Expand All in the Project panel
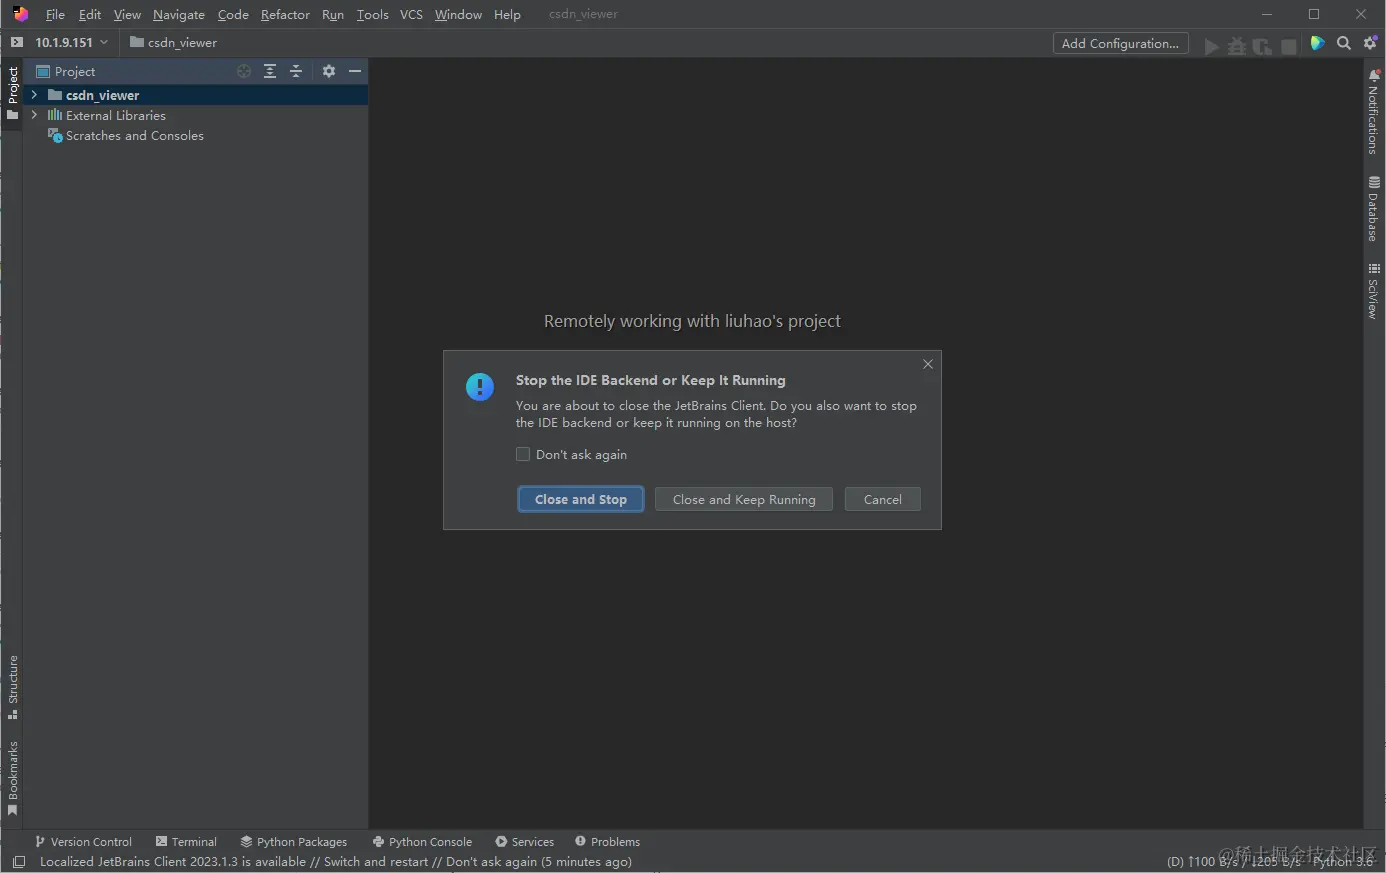This screenshot has height=873, width=1386. coord(270,71)
